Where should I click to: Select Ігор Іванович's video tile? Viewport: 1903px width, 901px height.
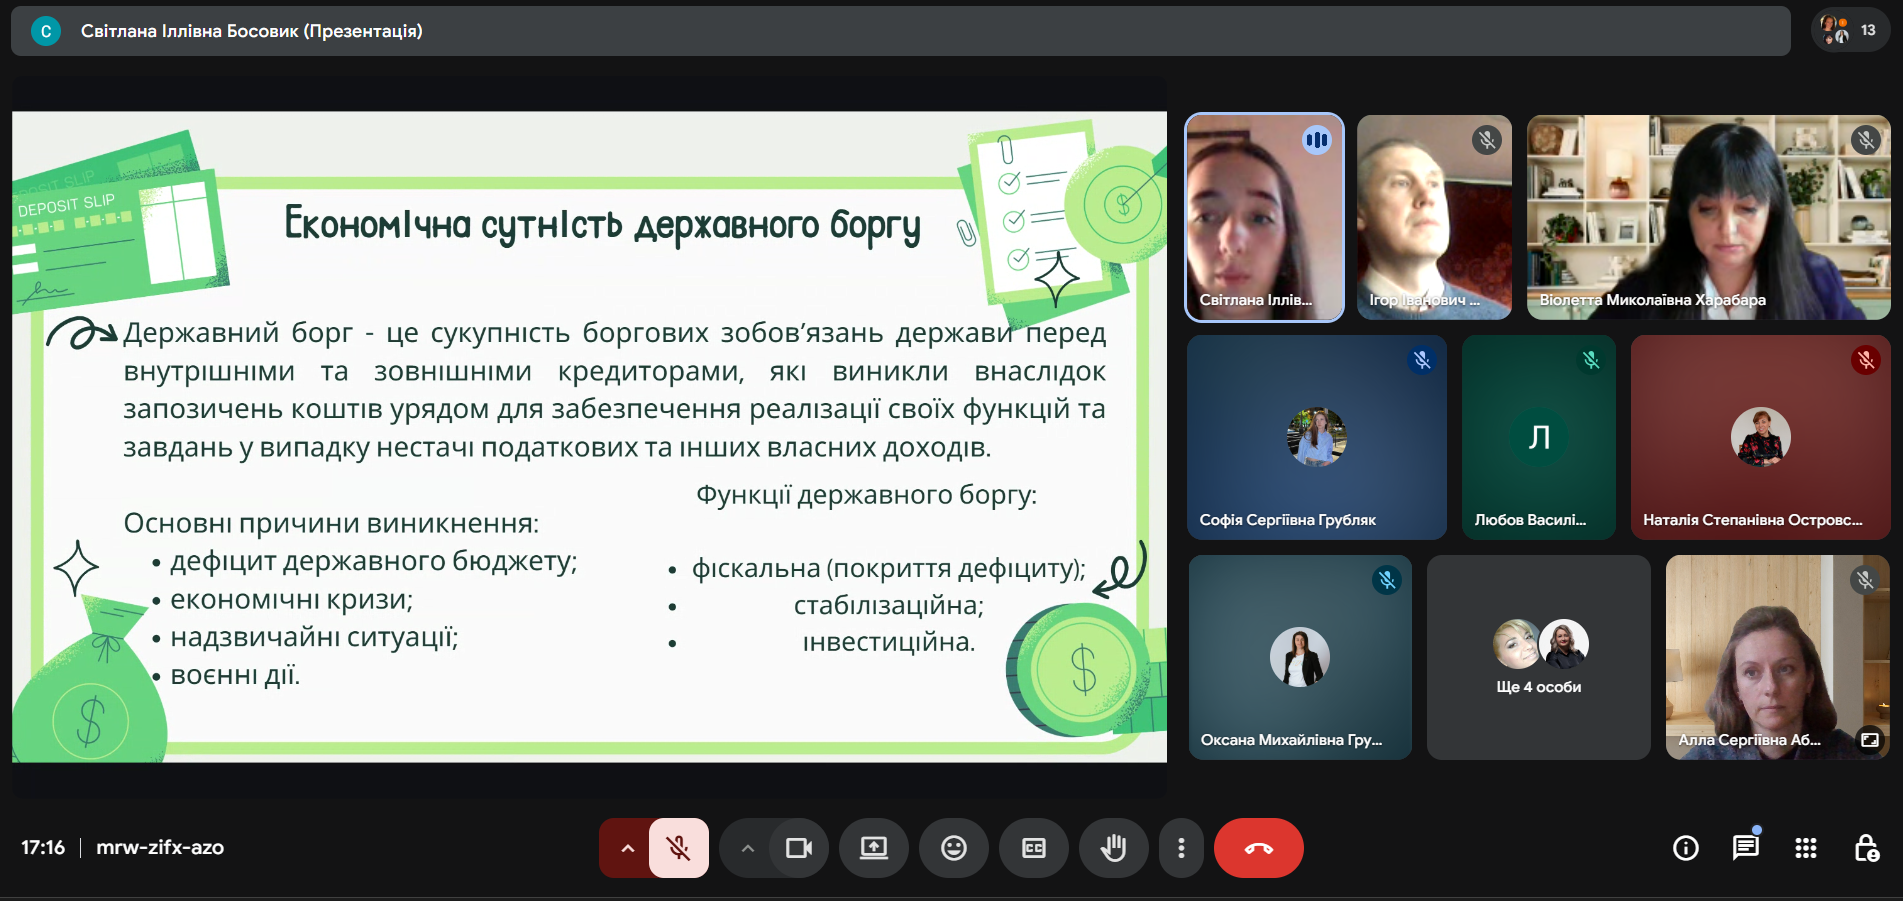tap(1434, 217)
